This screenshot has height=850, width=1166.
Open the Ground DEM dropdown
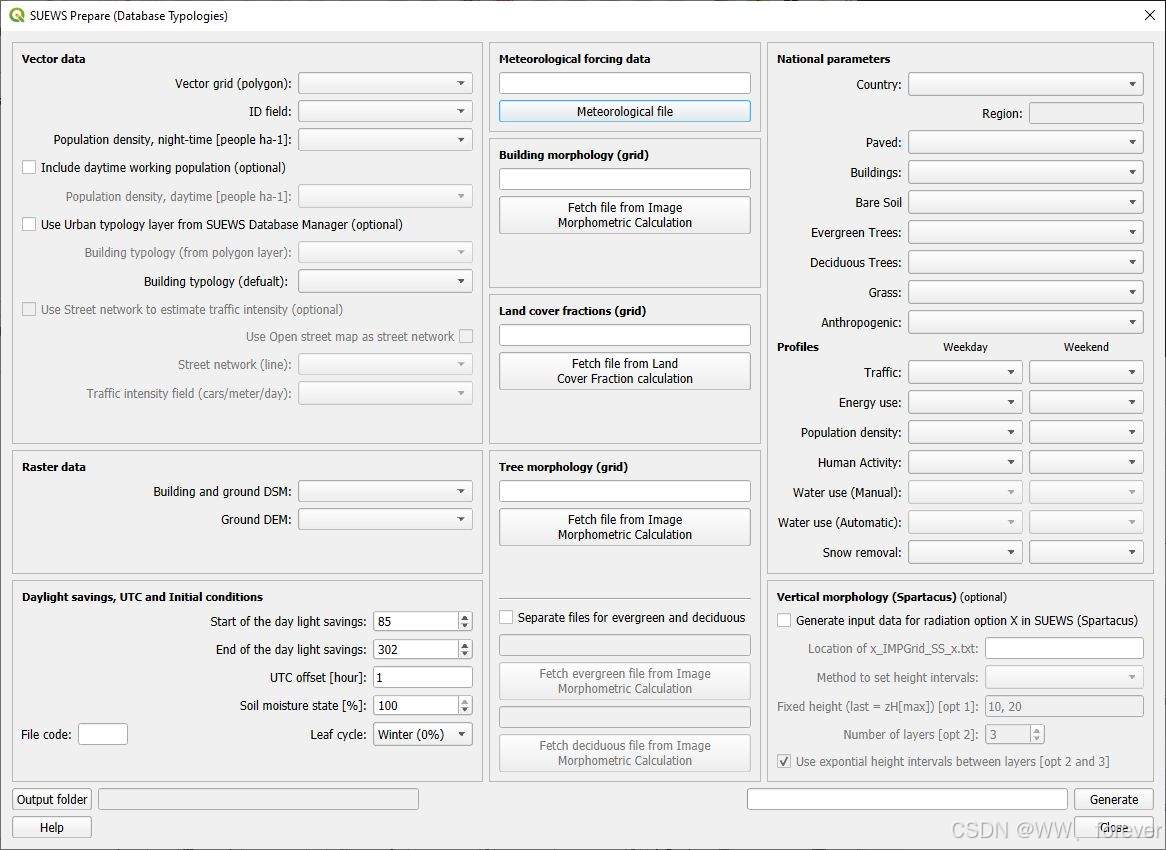click(x=385, y=519)
